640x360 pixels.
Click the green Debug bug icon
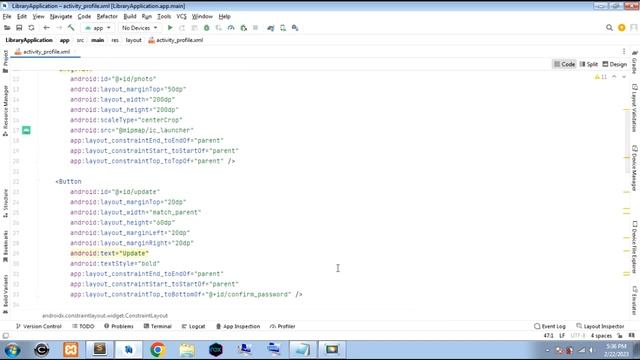(207, 28)
